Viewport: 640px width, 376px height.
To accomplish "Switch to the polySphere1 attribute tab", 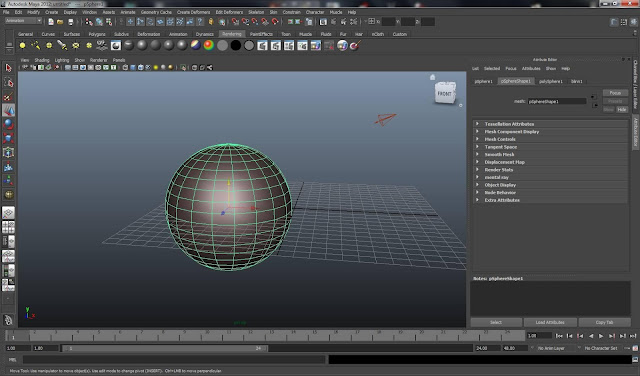I will [551, 81].
